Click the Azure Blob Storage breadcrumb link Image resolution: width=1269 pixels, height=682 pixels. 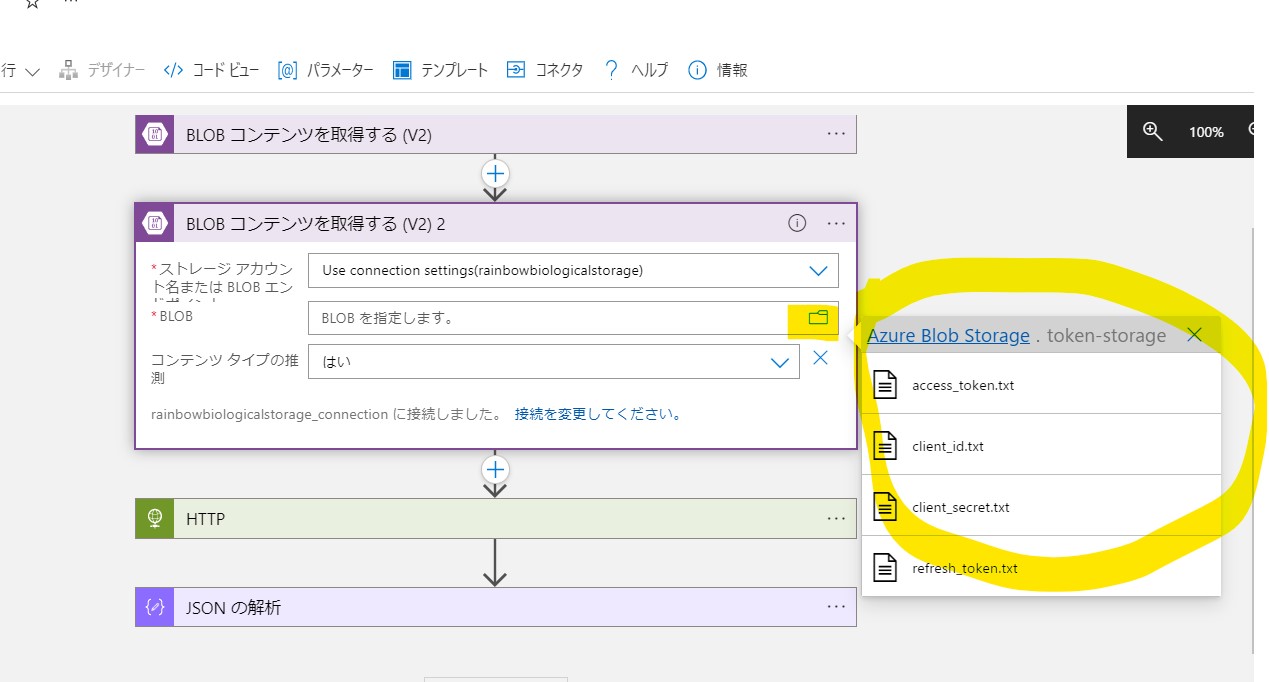coord(948,336)
